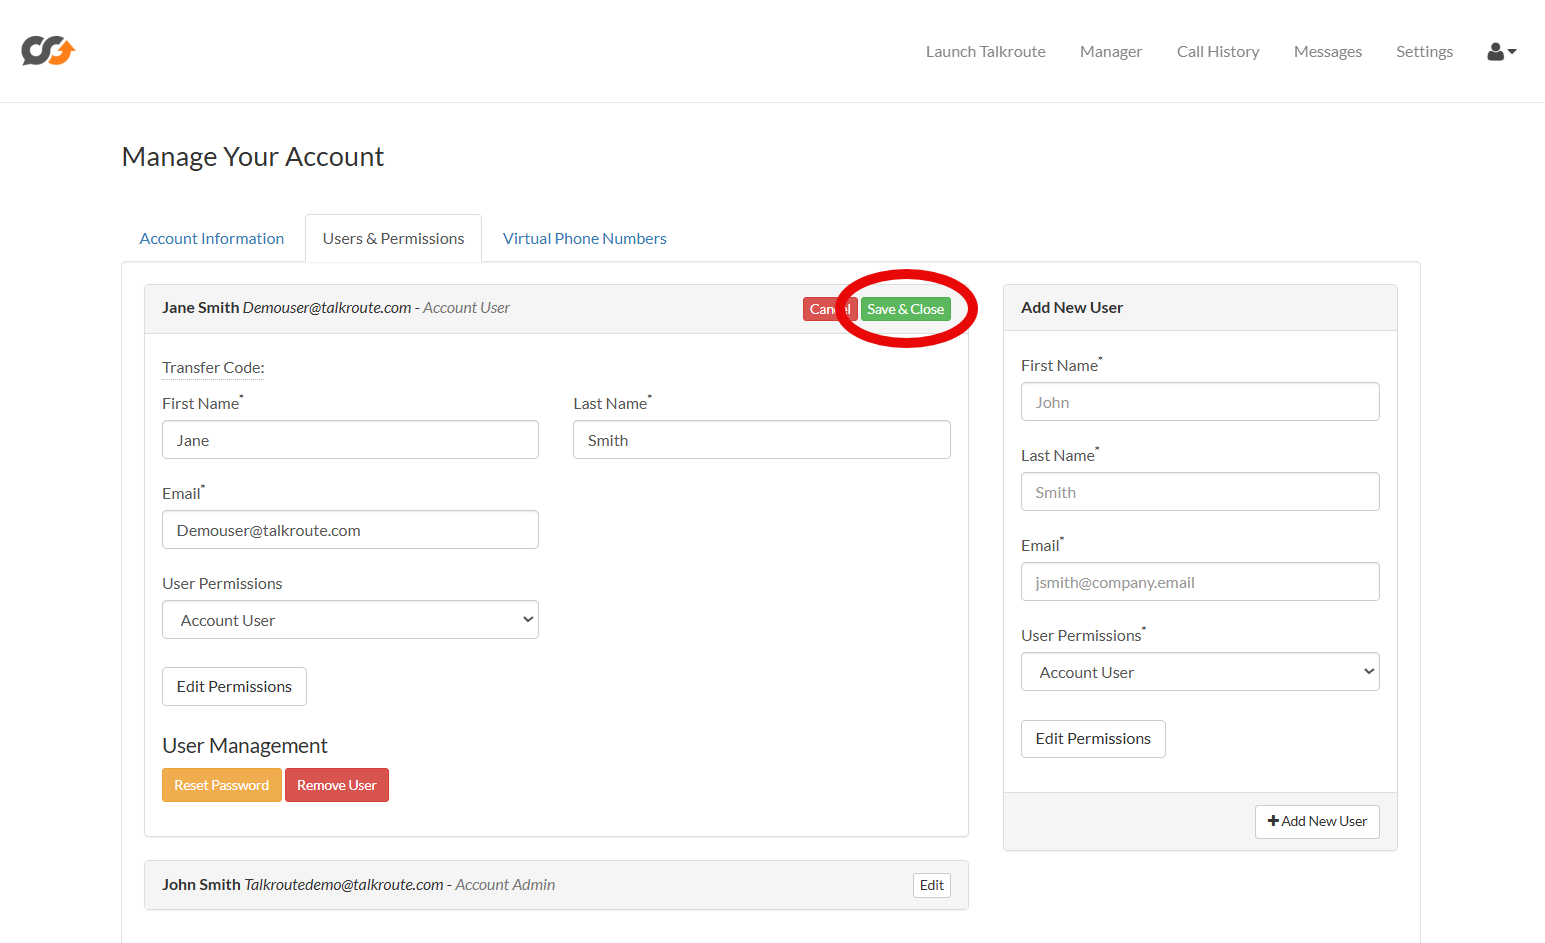Click Reset Password button
This screenshot has height=943, width=1545.
[221, 785]
